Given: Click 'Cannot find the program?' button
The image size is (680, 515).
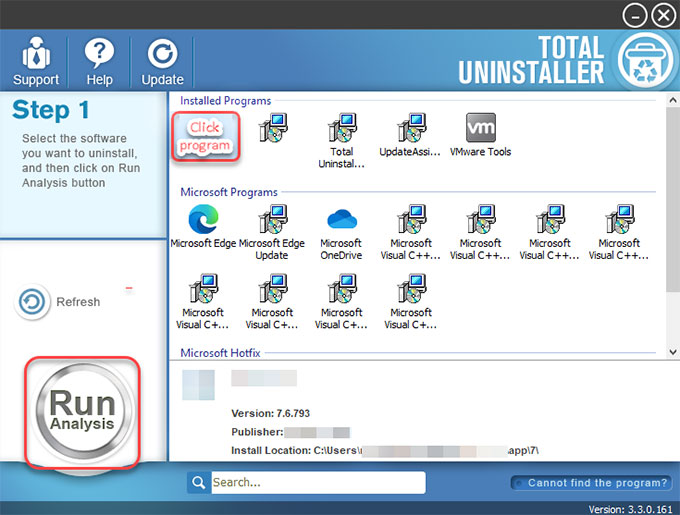Looking at the screenshot, I should tap(592, 483).
